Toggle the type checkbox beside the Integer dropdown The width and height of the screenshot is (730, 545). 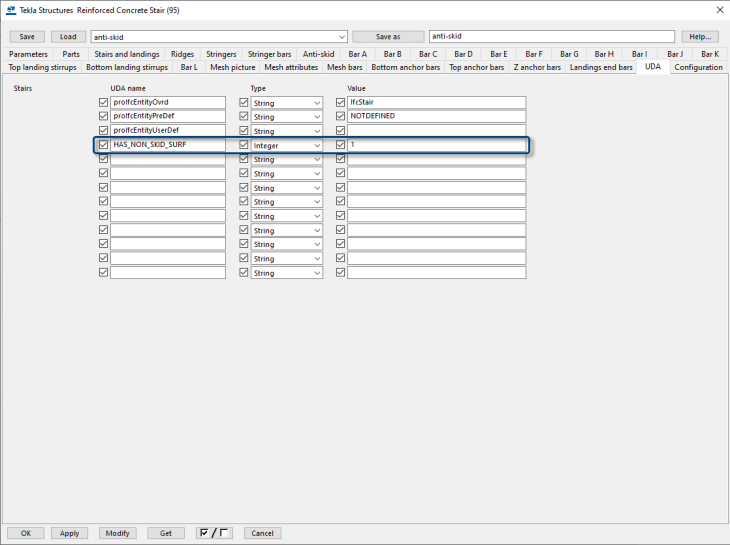click(x=244, y=145)
